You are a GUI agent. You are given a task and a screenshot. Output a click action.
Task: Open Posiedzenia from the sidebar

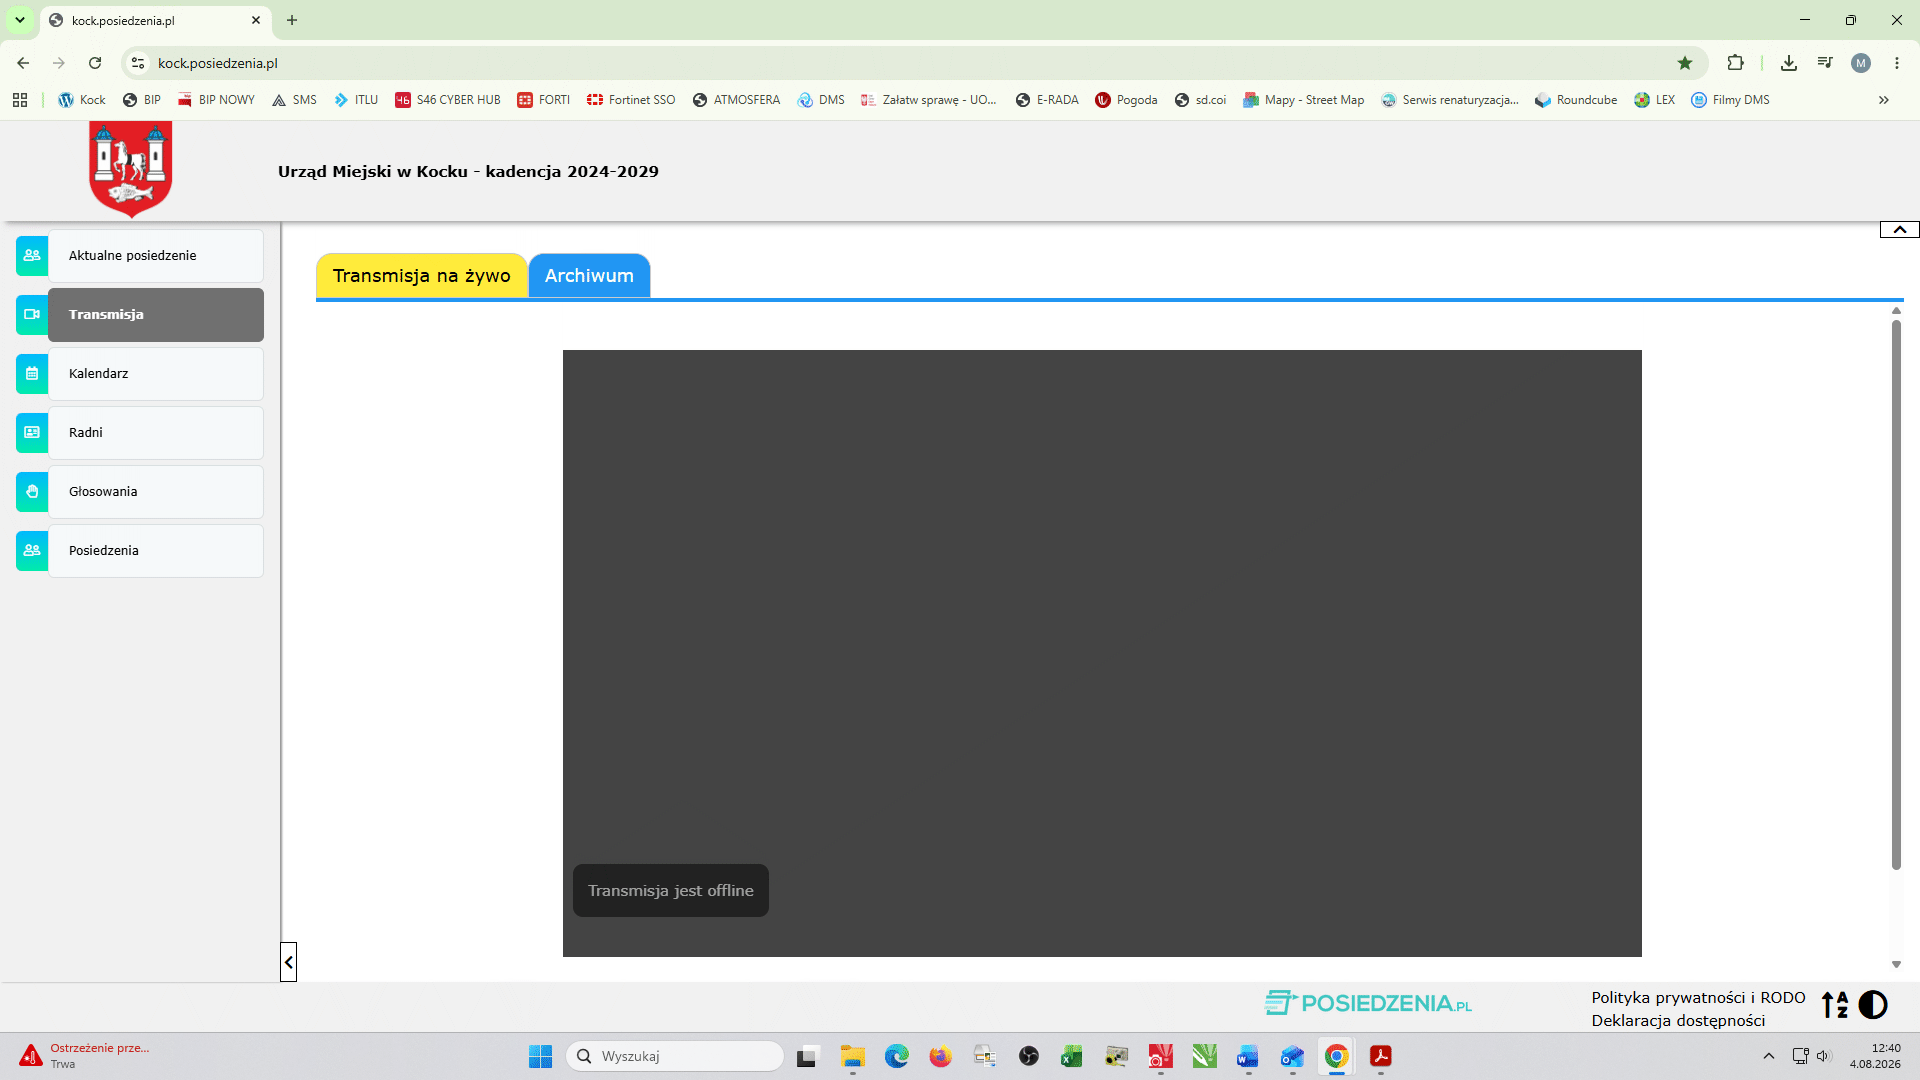[x=156, y=551]
